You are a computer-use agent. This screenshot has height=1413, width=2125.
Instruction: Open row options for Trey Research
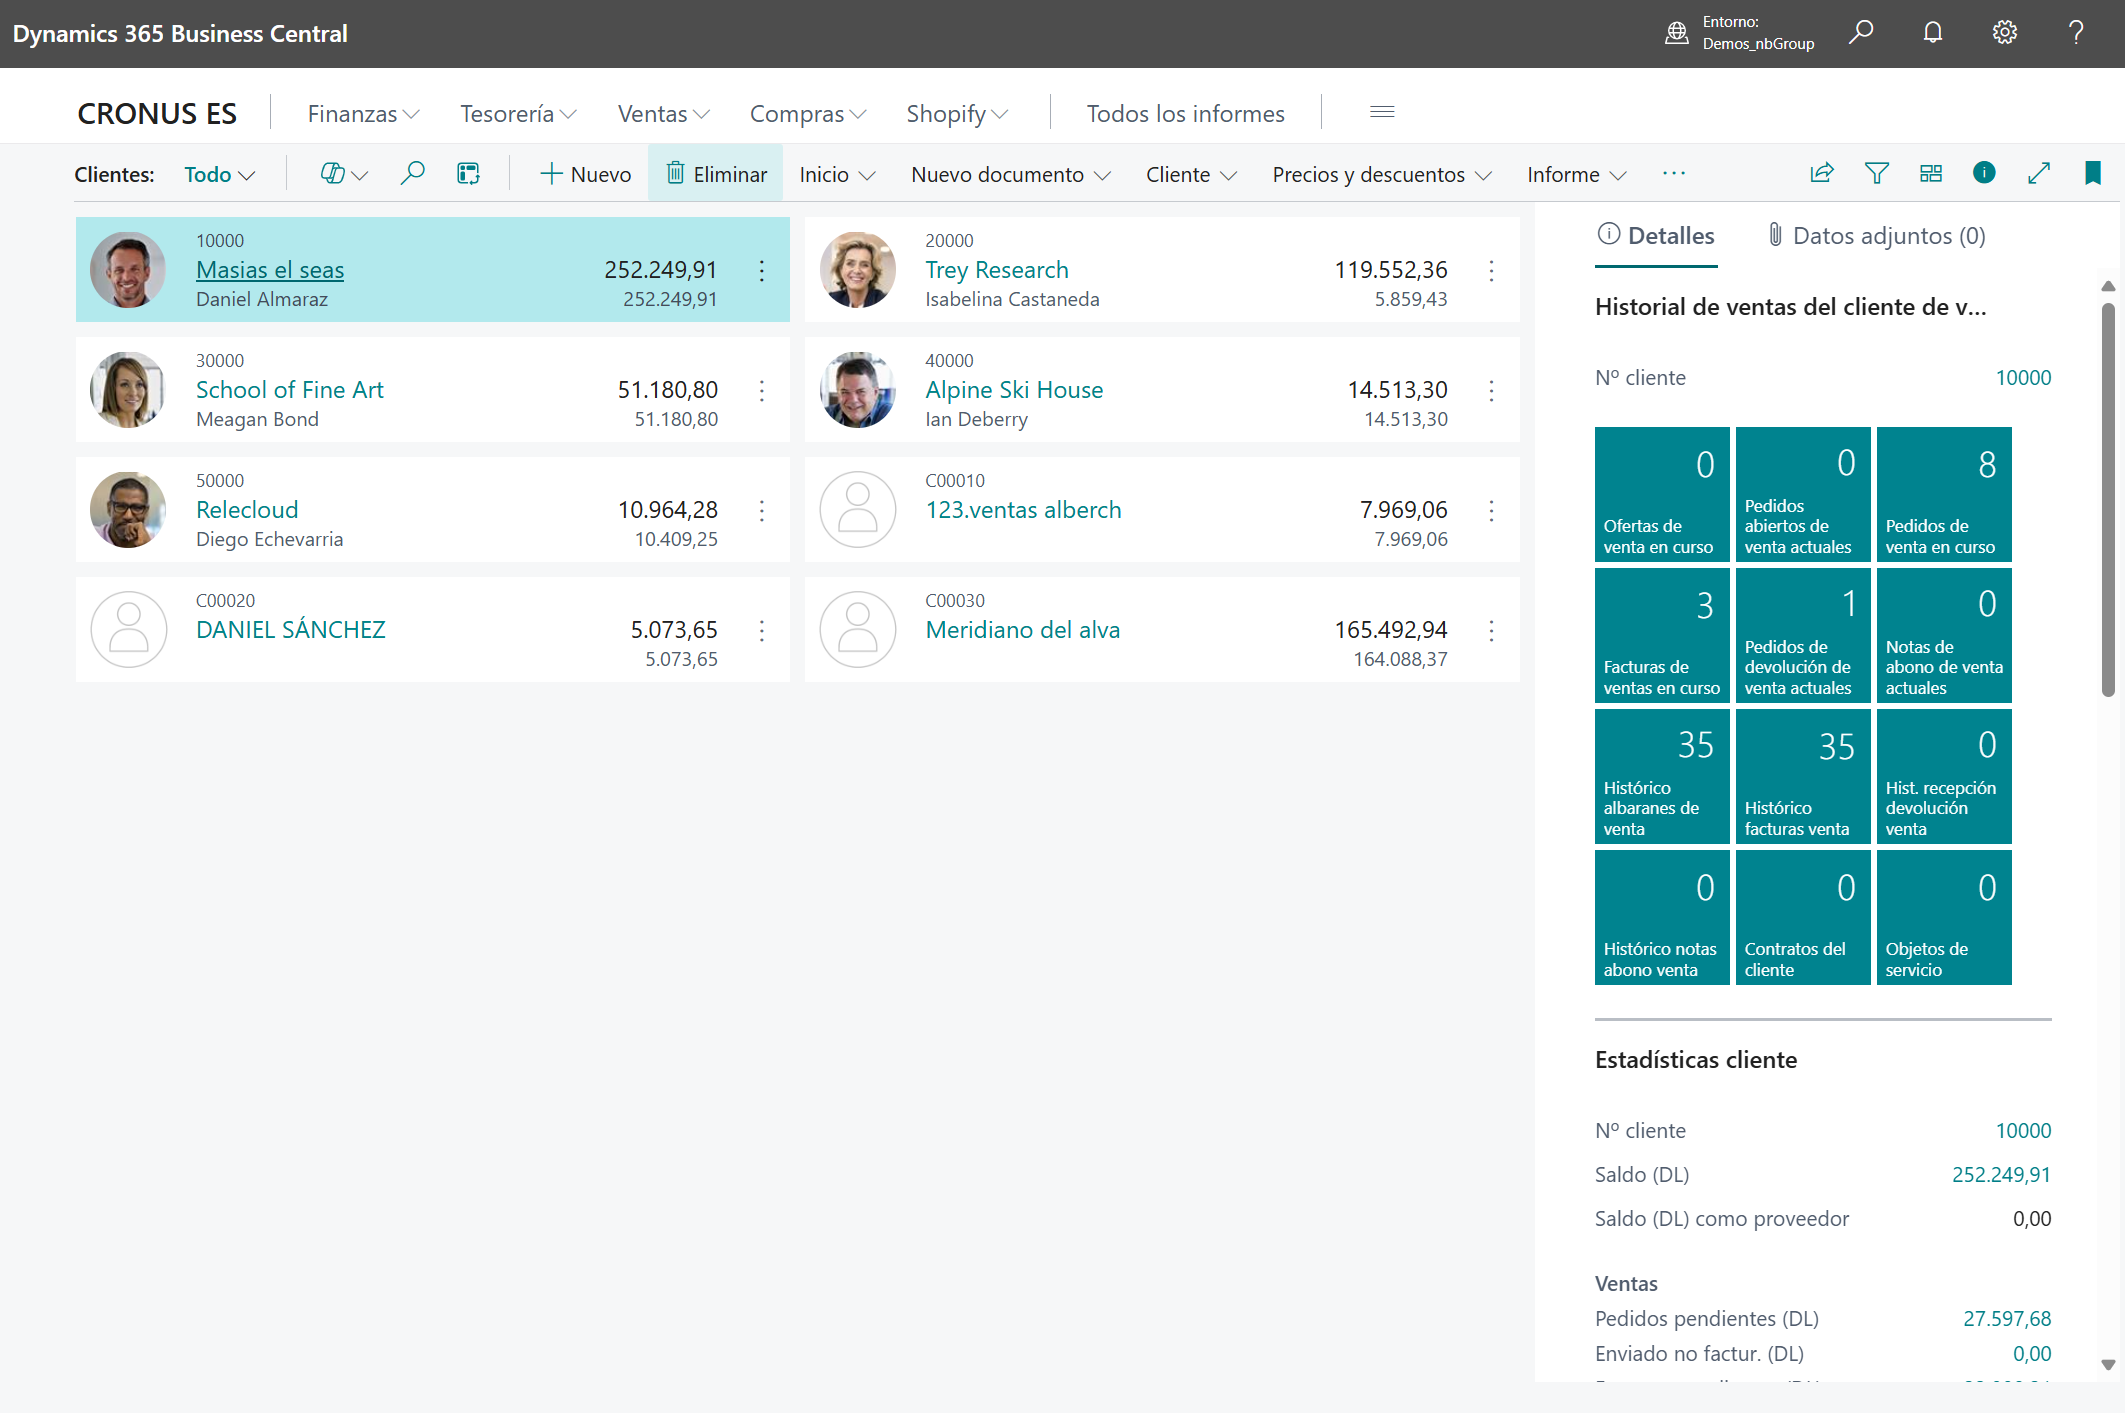click(x=1491, y=270)
